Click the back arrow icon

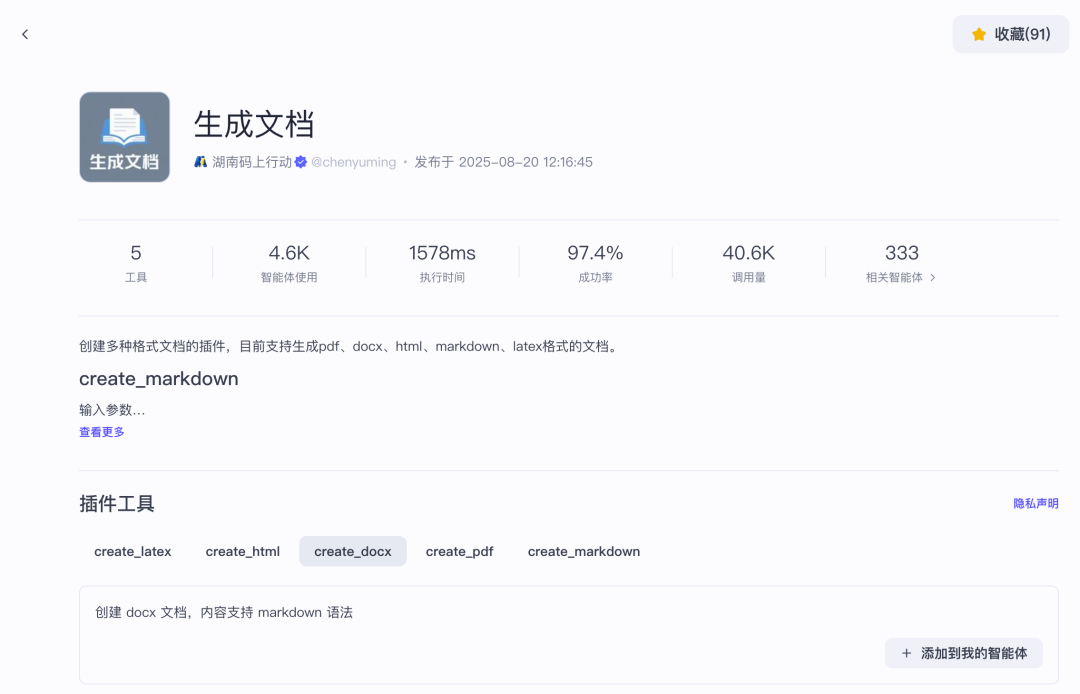click(x=25, y=35)
